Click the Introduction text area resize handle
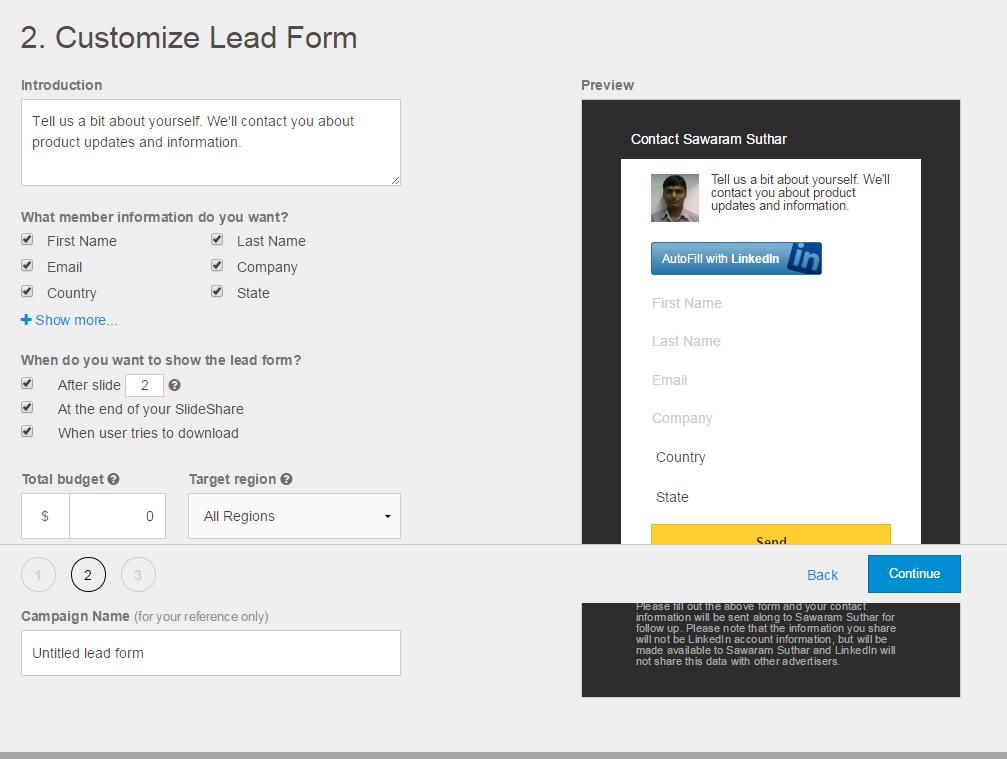 [x=396, y=181]
